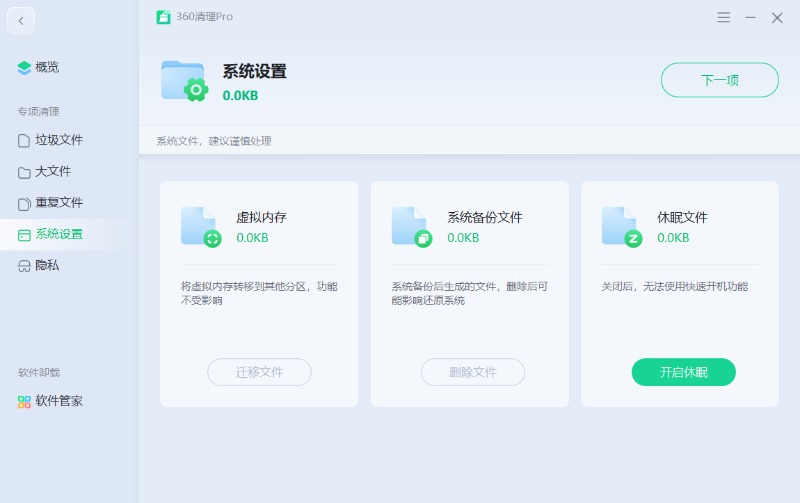
Task: Click the 虚拟内存 card title
Action: click(261, 218)
